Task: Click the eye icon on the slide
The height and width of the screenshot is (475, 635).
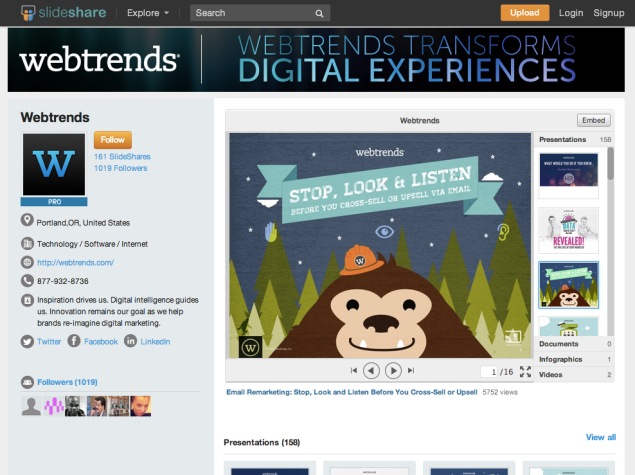Action: (x=384, y=232)
